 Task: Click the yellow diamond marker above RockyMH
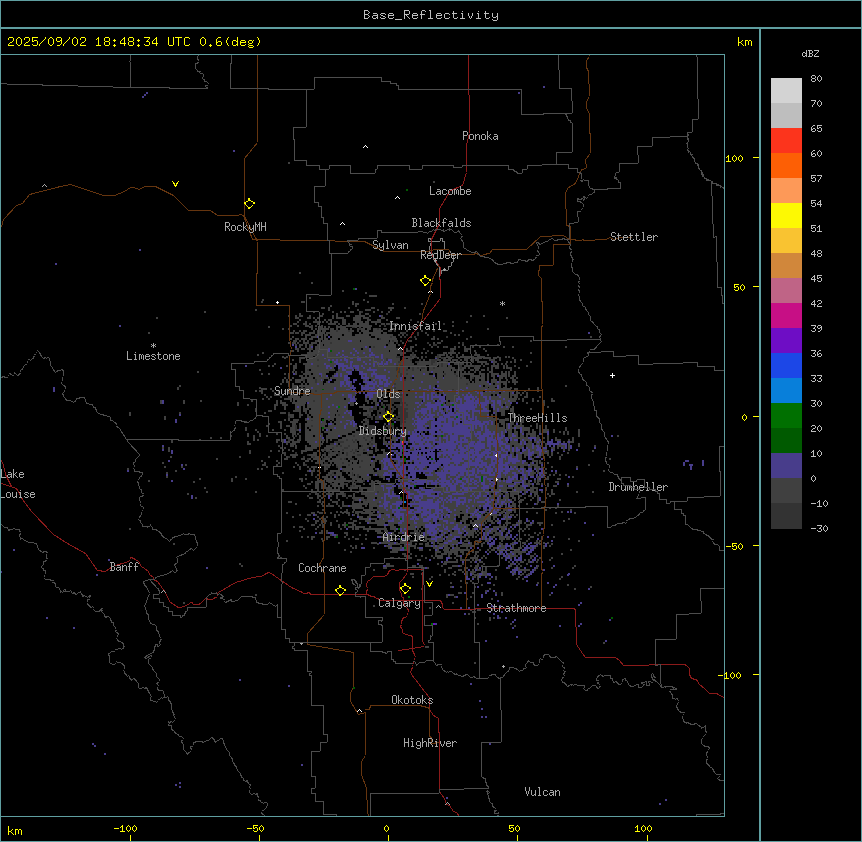pos(249,204)
